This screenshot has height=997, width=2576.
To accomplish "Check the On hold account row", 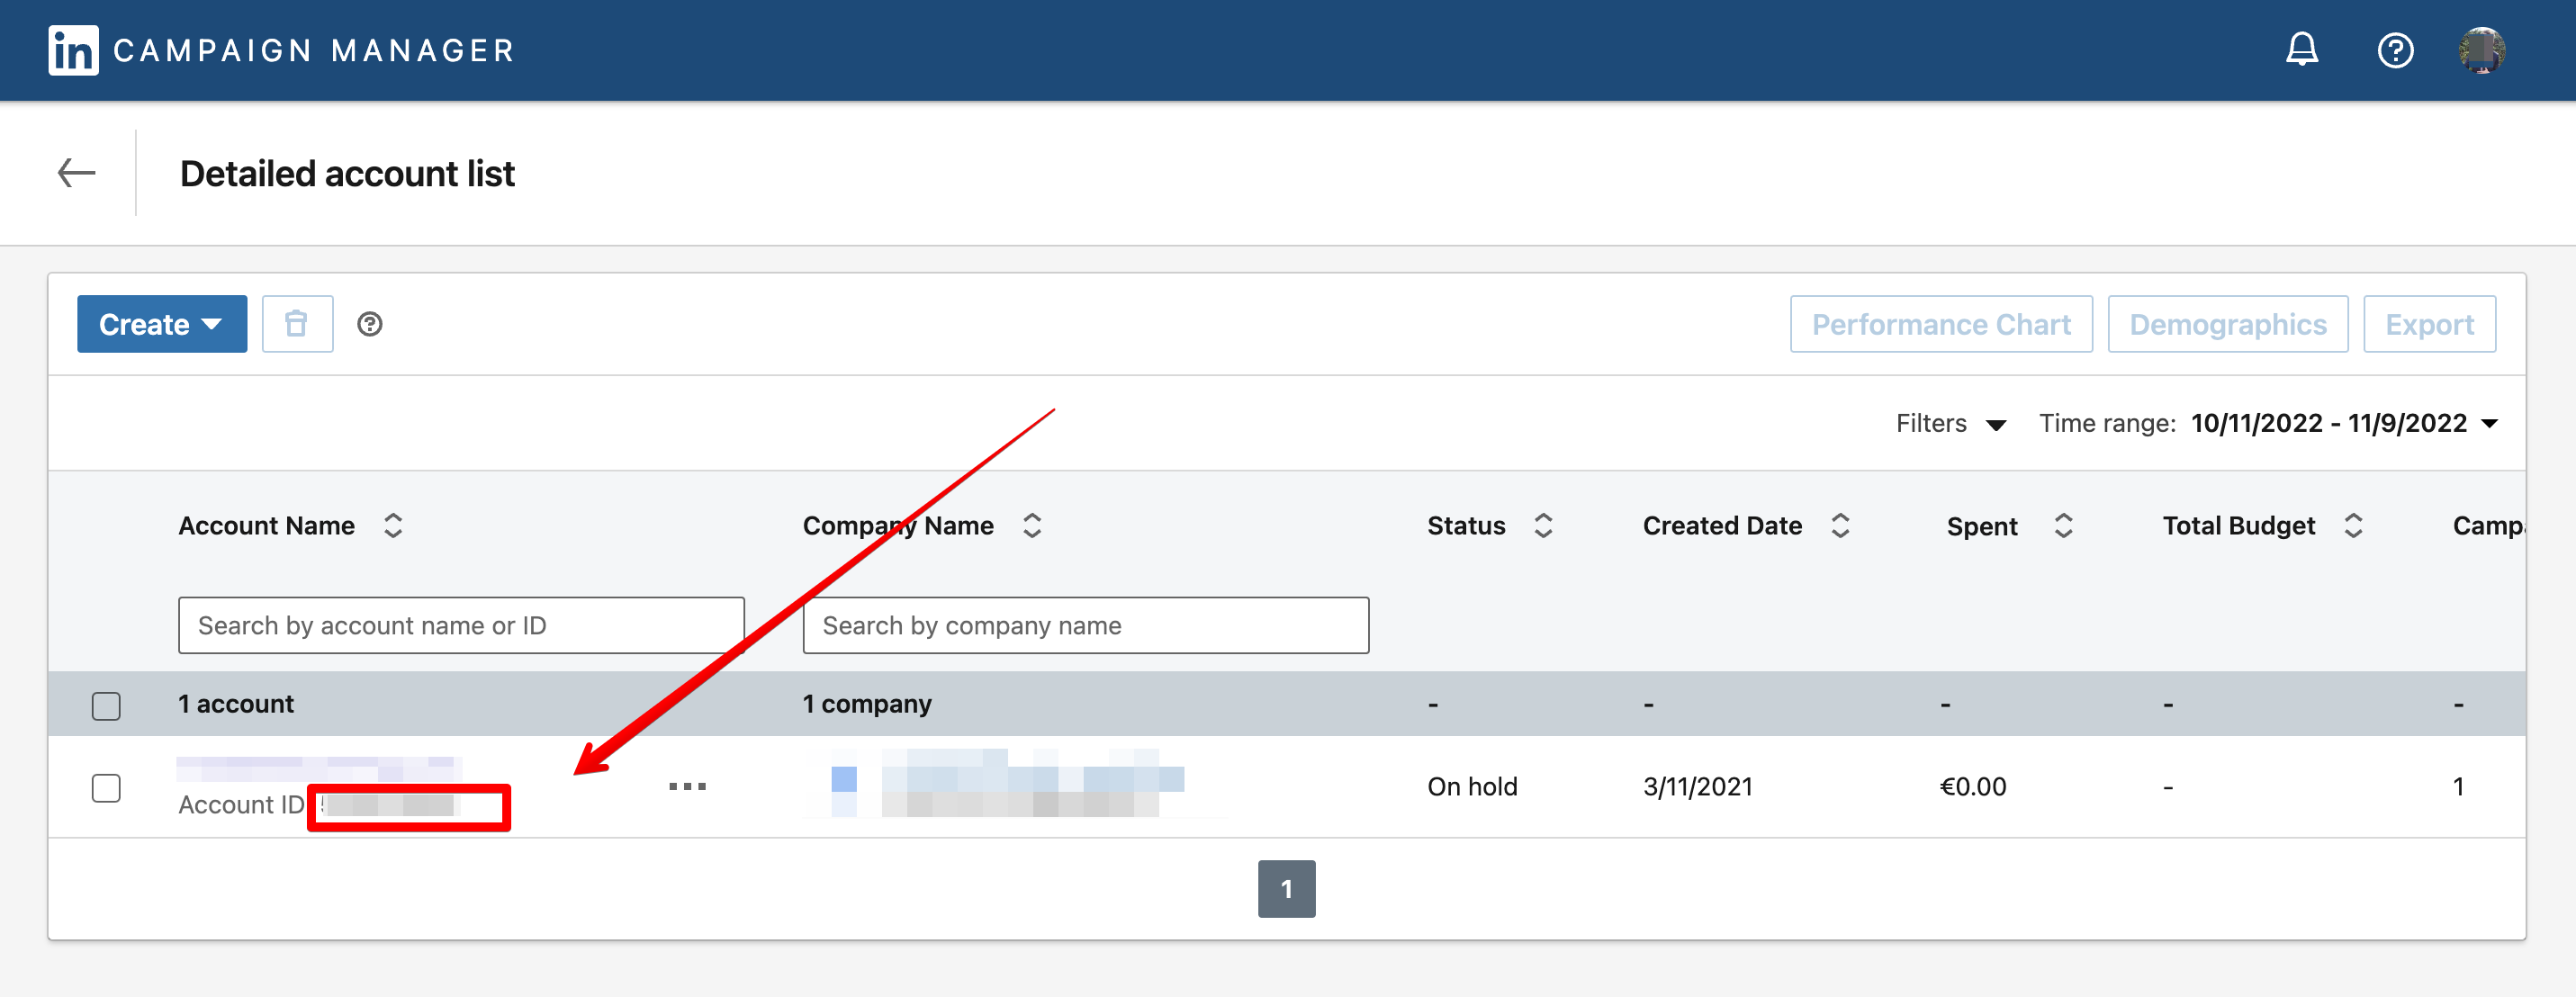I will pyautogui.click(x=106, y=788).
